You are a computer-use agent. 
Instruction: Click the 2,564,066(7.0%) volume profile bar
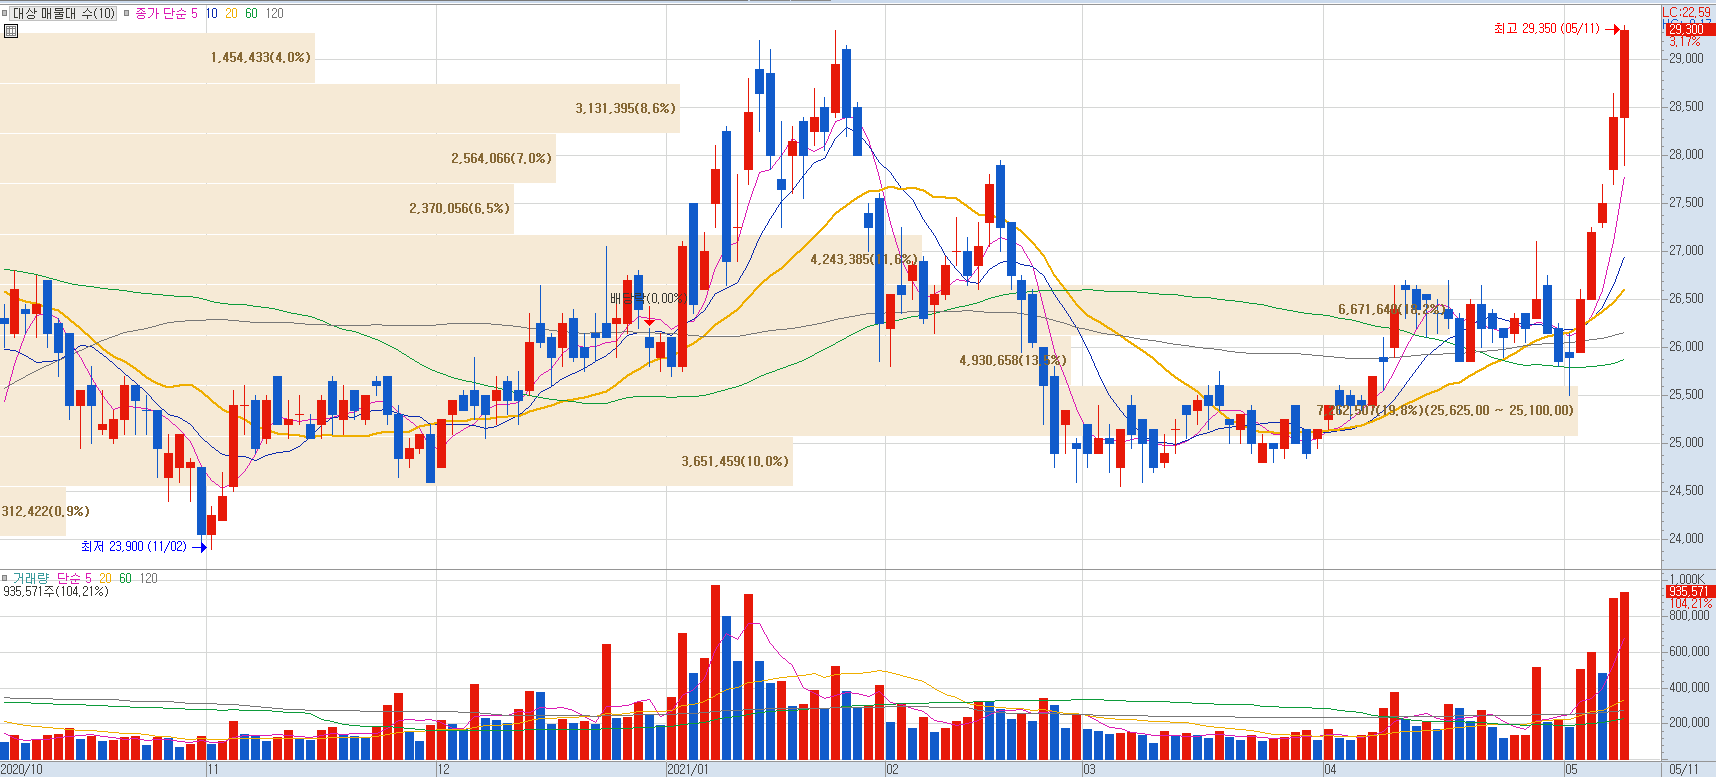[277, 158]
